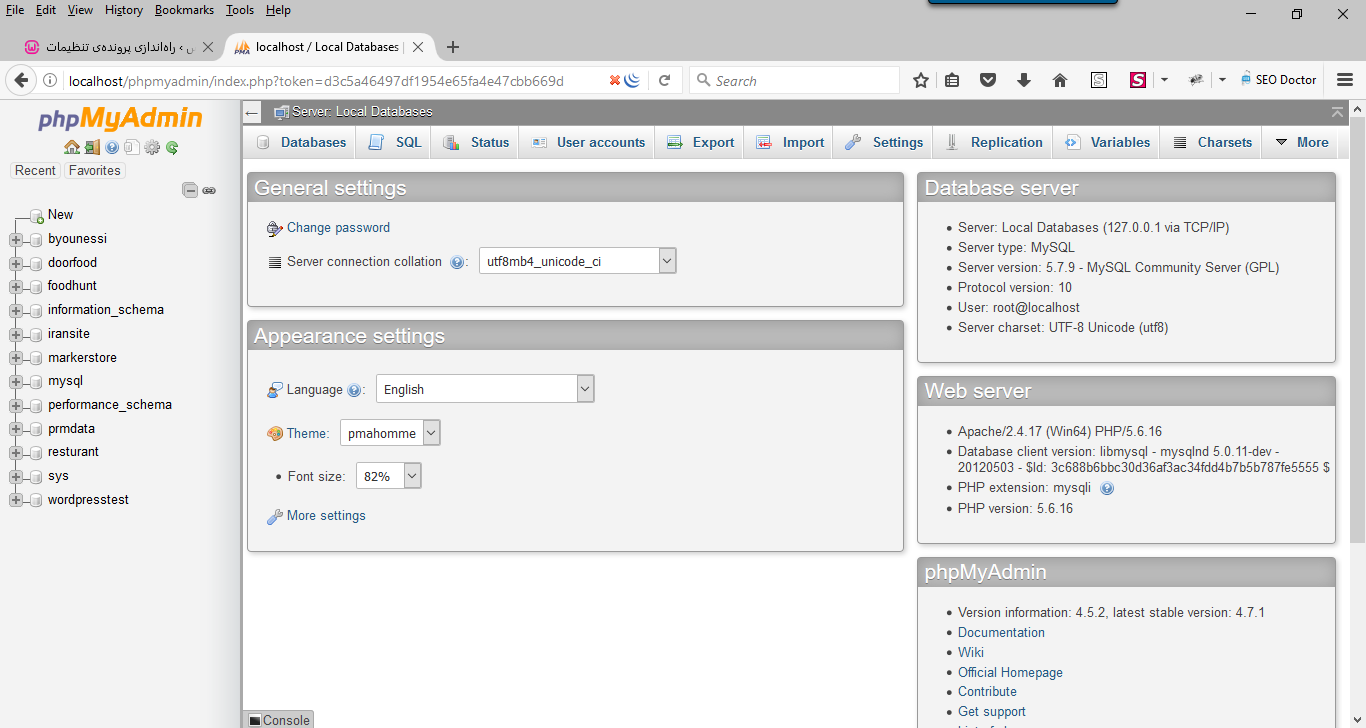1366x728 pixels.
Task: Open the Tools menu
Action: 240,10
